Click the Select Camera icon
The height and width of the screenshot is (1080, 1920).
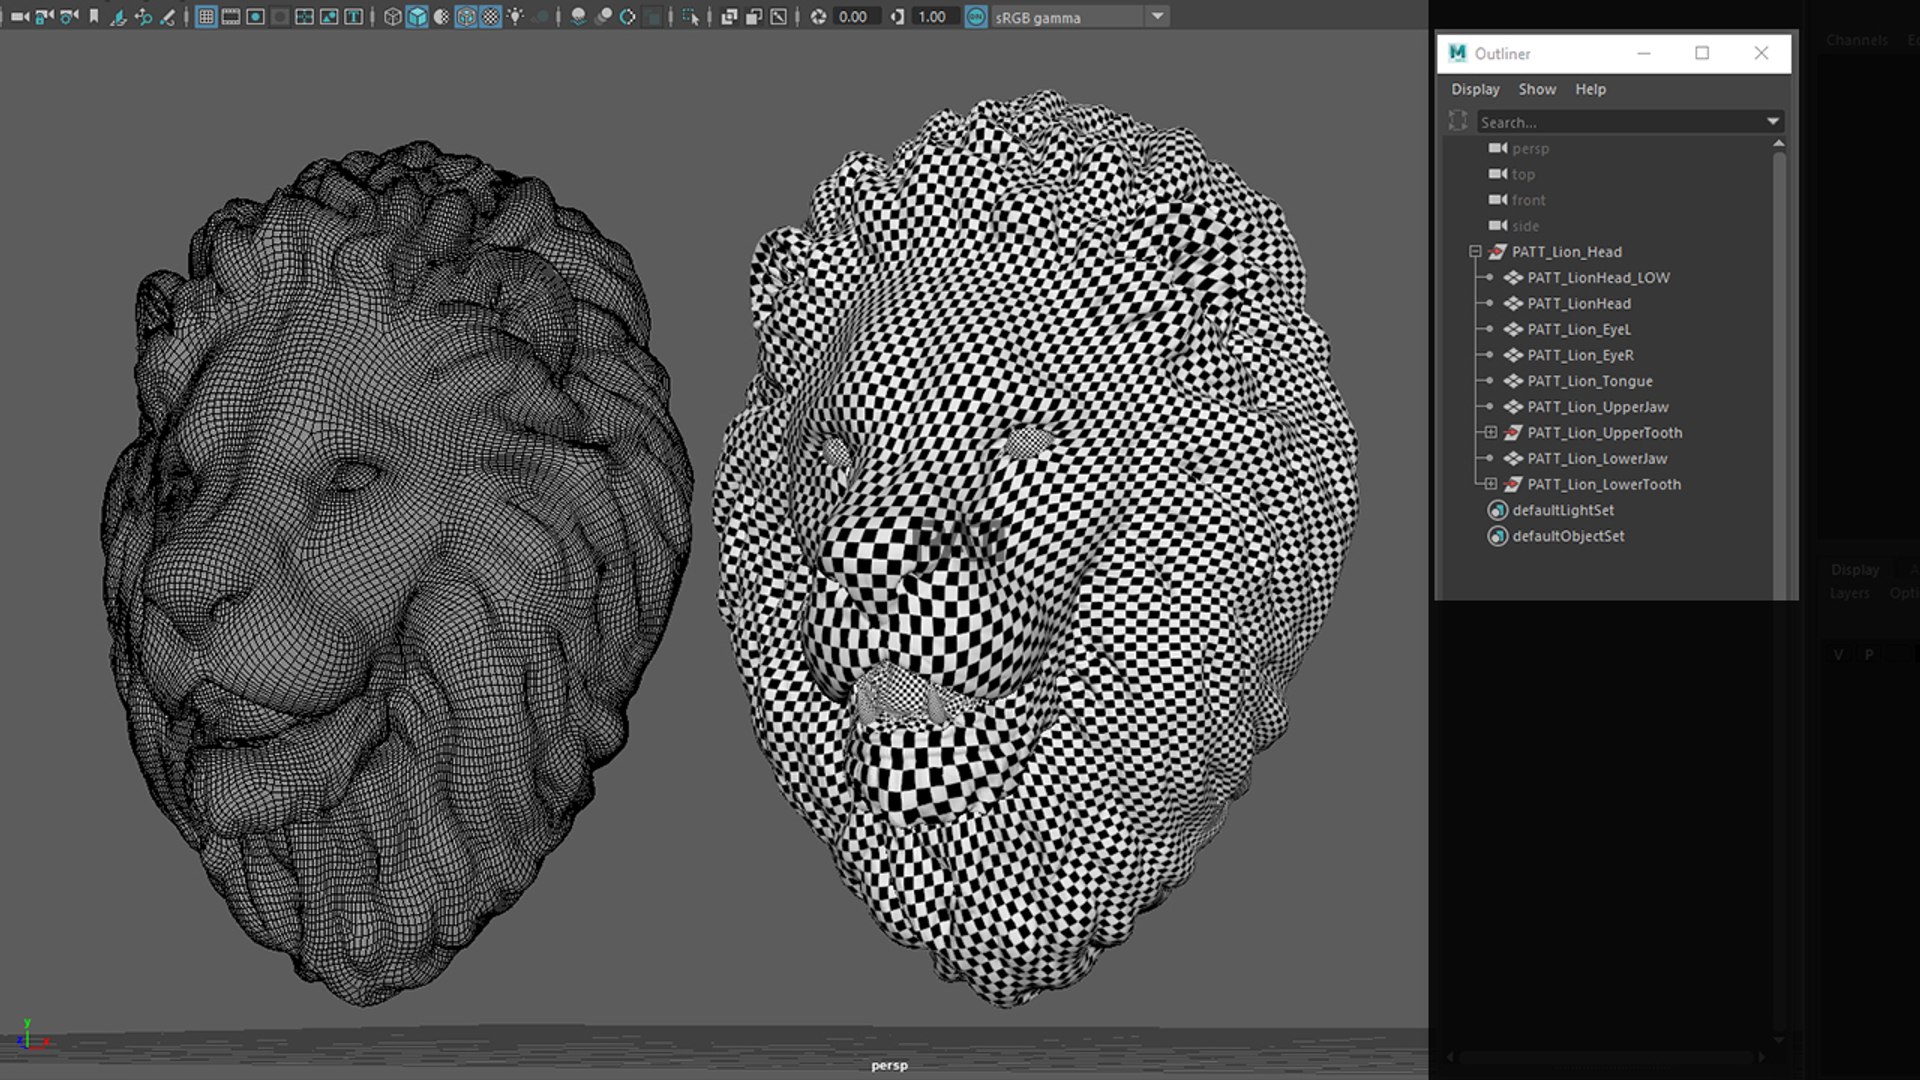pos(18,17)
